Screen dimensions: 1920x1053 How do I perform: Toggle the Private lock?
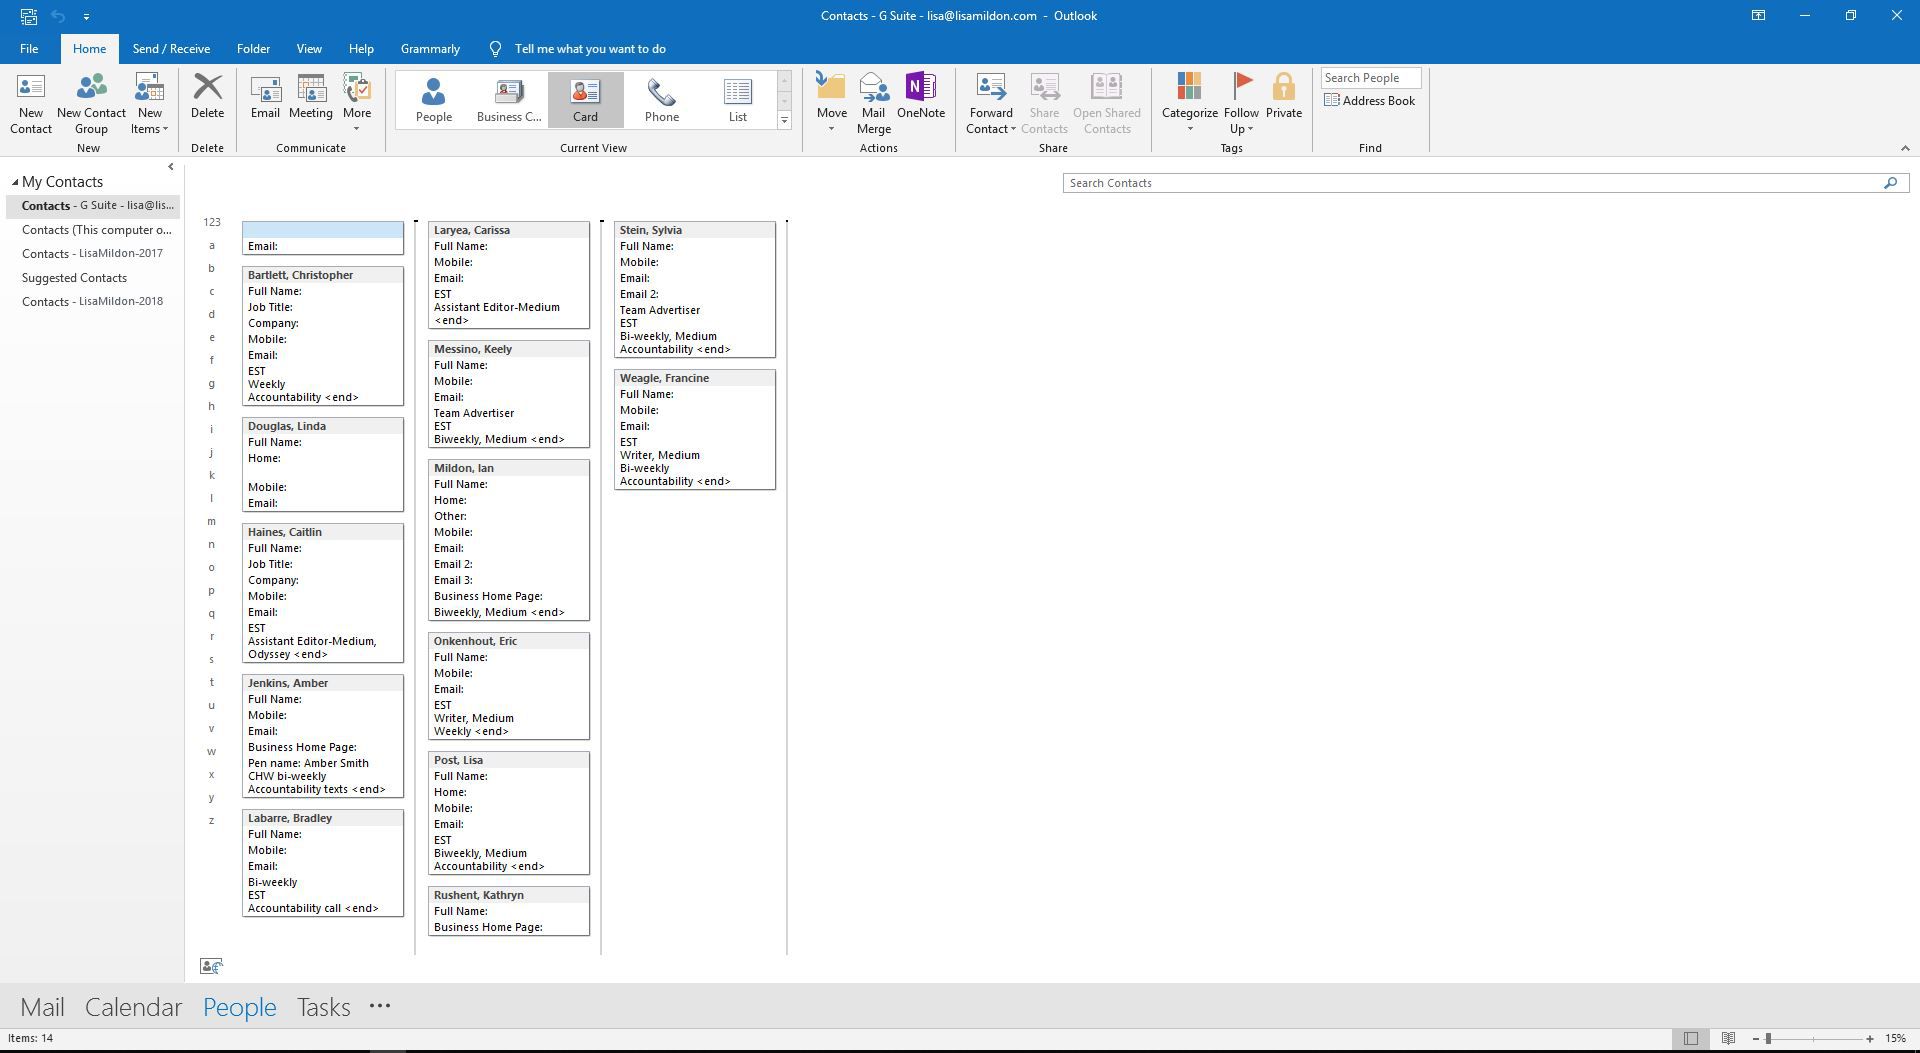(x=1283, y=97)
